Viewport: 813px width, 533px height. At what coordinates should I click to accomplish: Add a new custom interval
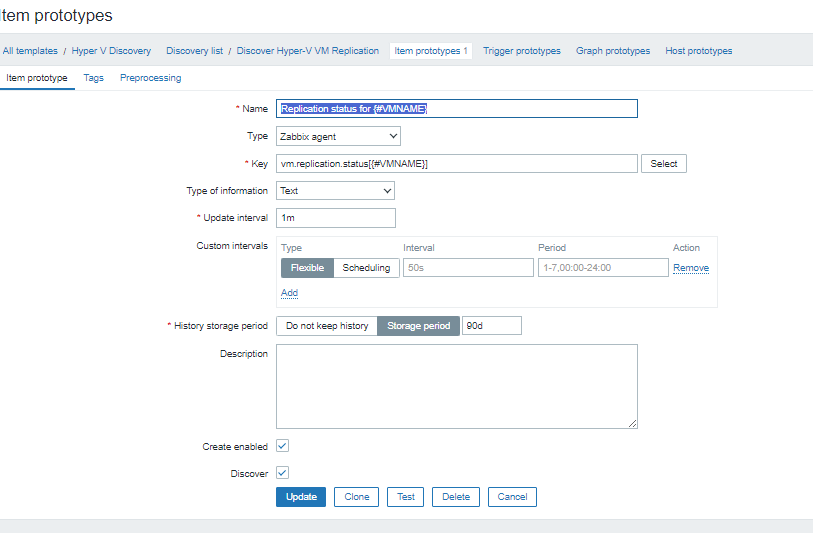pos(289,293)
